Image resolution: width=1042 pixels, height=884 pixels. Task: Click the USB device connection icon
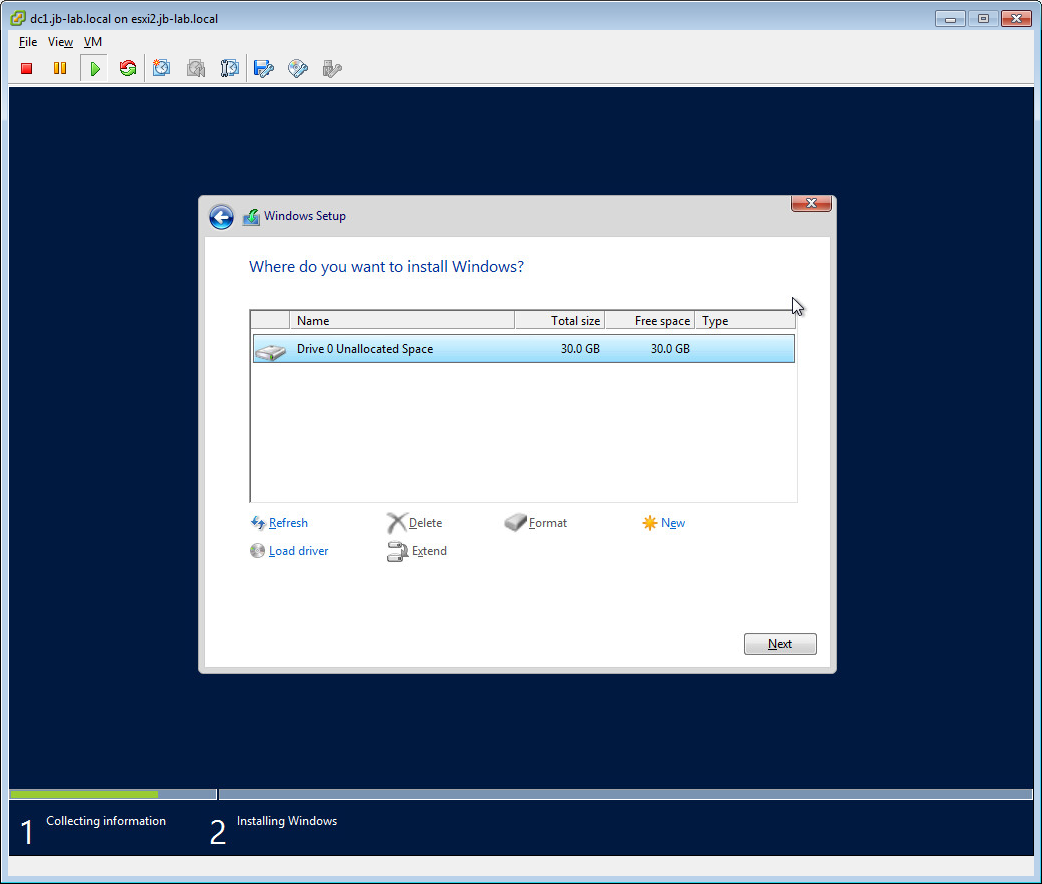(x=332, y=68)
